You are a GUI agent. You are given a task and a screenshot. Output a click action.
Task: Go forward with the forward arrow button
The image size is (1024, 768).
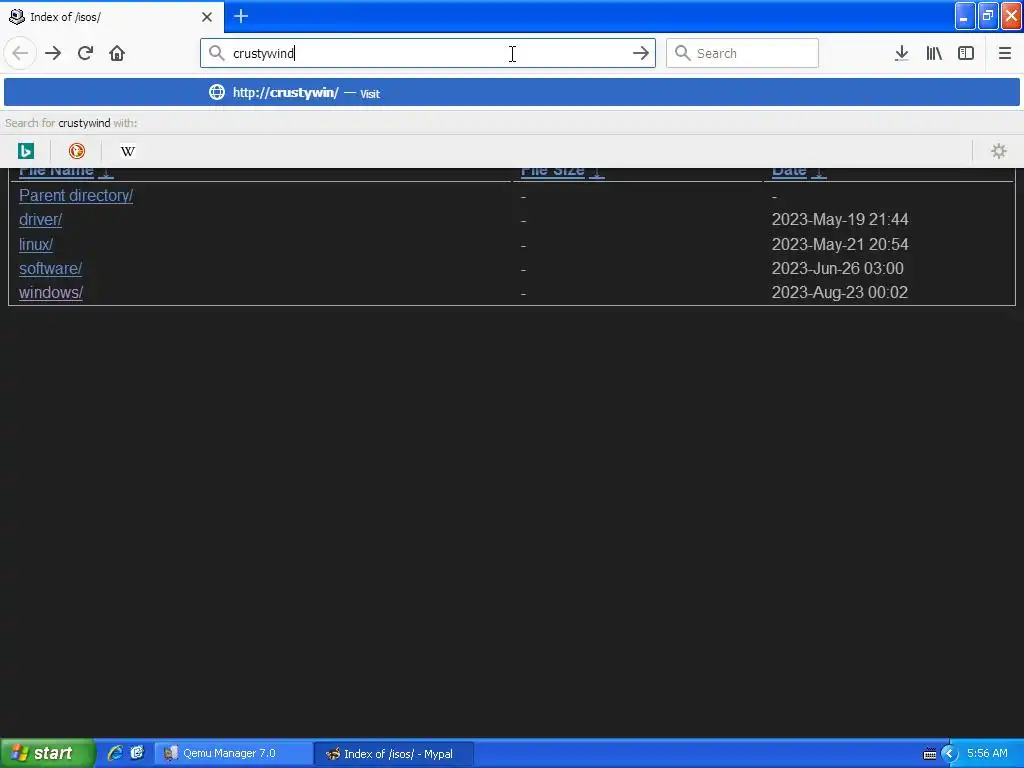point(53,53)
